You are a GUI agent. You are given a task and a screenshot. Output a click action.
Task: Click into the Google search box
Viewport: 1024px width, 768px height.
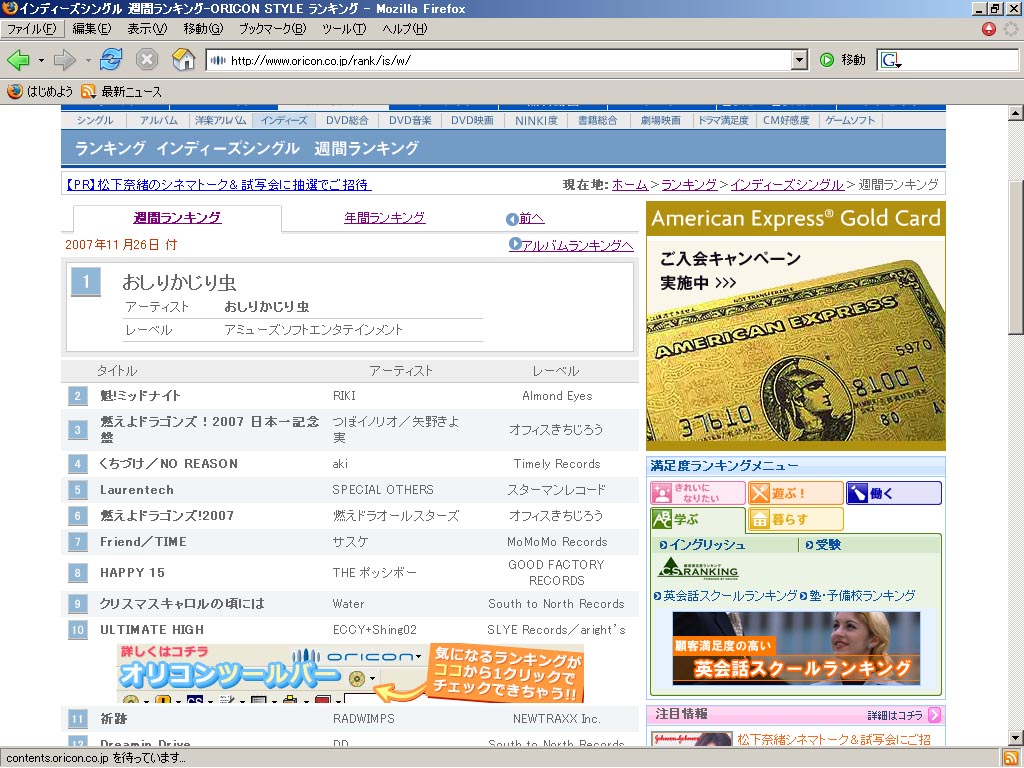(x=959, y=60)
